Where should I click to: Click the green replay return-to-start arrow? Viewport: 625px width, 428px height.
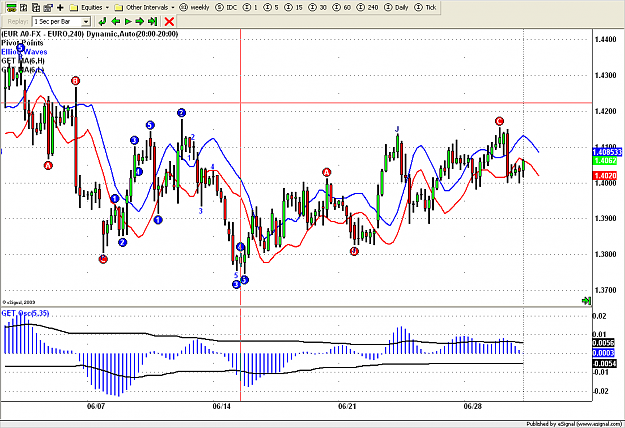point(102,22)
